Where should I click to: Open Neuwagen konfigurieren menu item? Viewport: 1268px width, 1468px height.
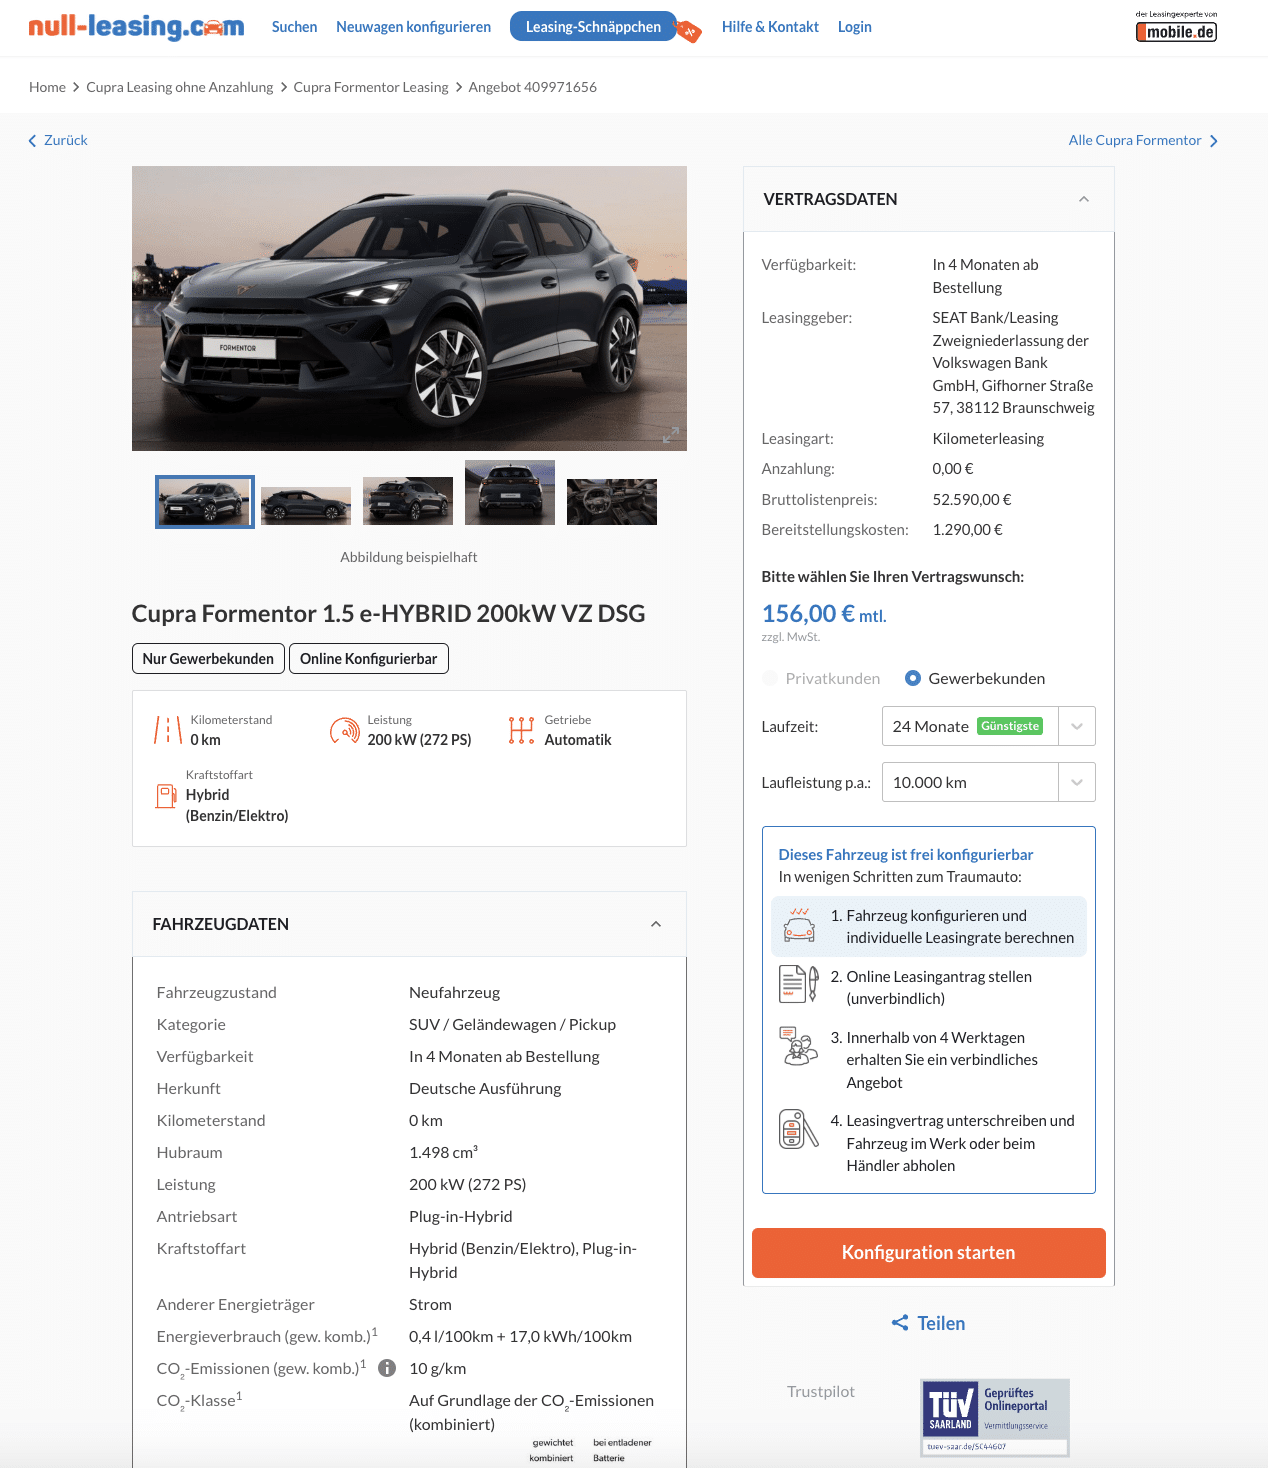(413, 27)
